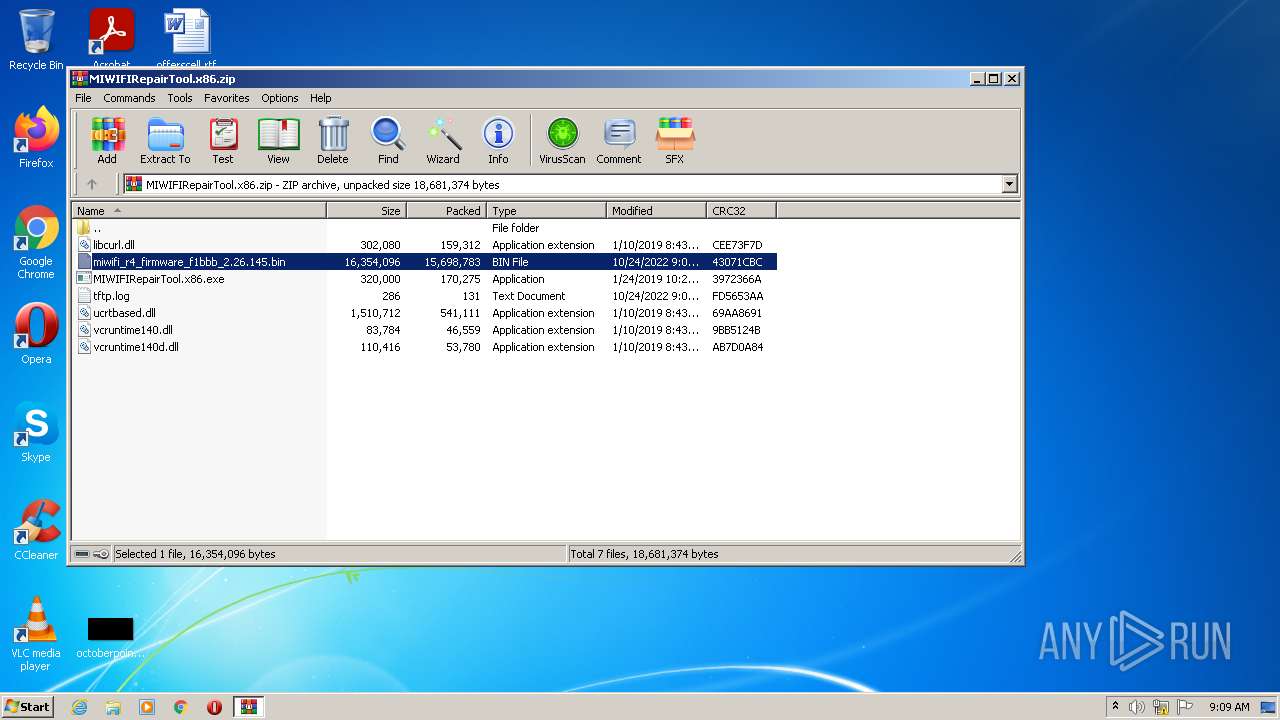
Task: Select ucrtbased.dll file
Action: (x=425, y=313)
